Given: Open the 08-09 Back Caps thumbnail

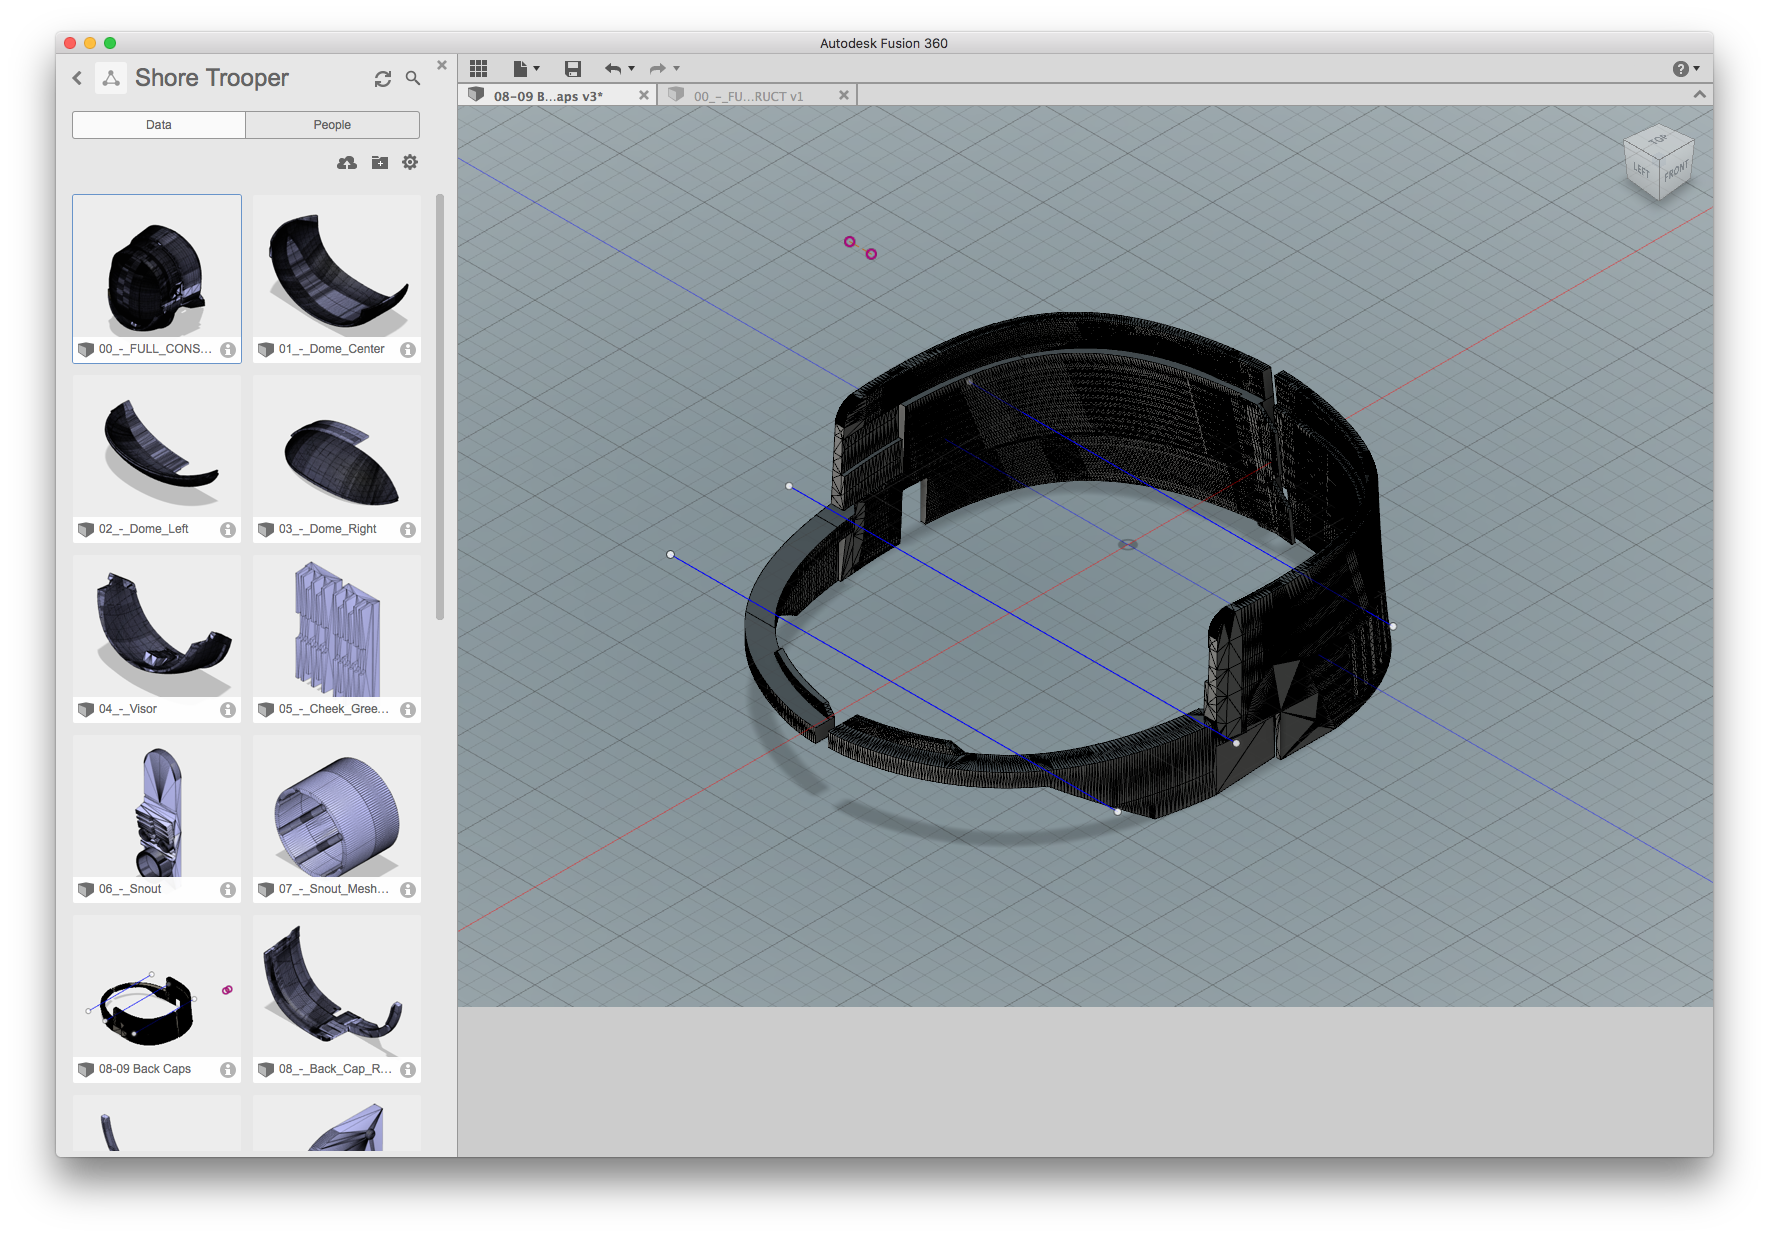Looking at the screenshot, I should 157,987.
